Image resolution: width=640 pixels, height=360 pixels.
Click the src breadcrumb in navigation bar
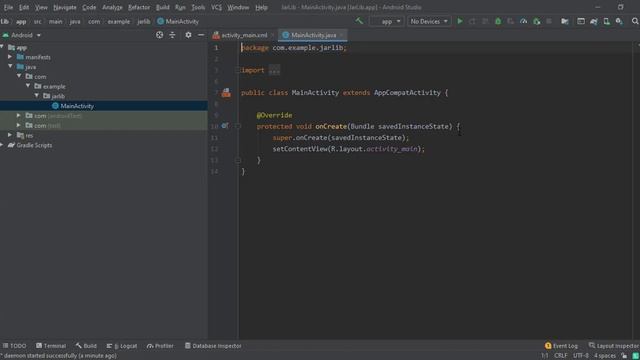coord(38,22)
